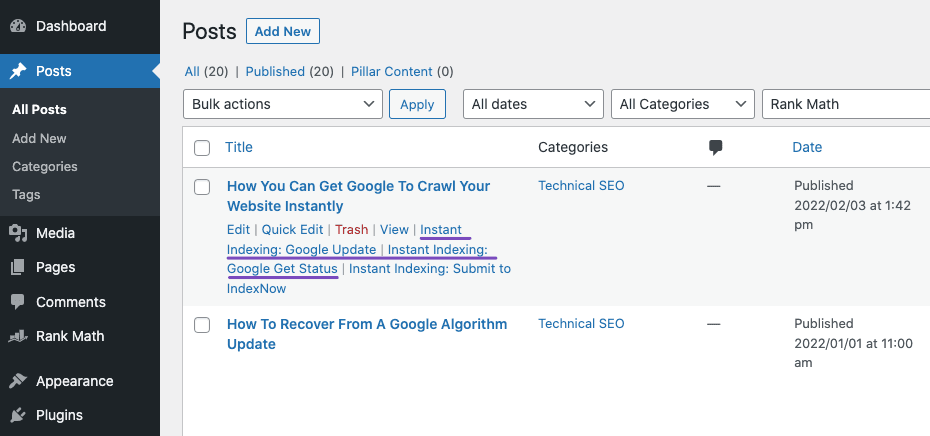Click the Appearance paintbrush icon
The width and height of the screenshot is (930, 436).
[x=18, y=381]
